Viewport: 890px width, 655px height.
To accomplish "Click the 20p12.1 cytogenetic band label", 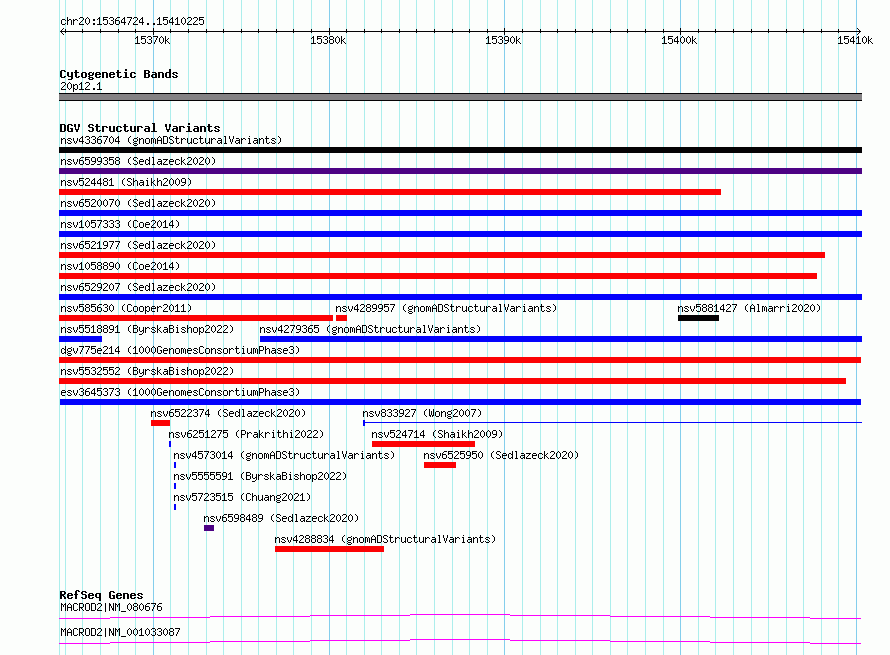I will pyautogui.click(x=81, y=86).
